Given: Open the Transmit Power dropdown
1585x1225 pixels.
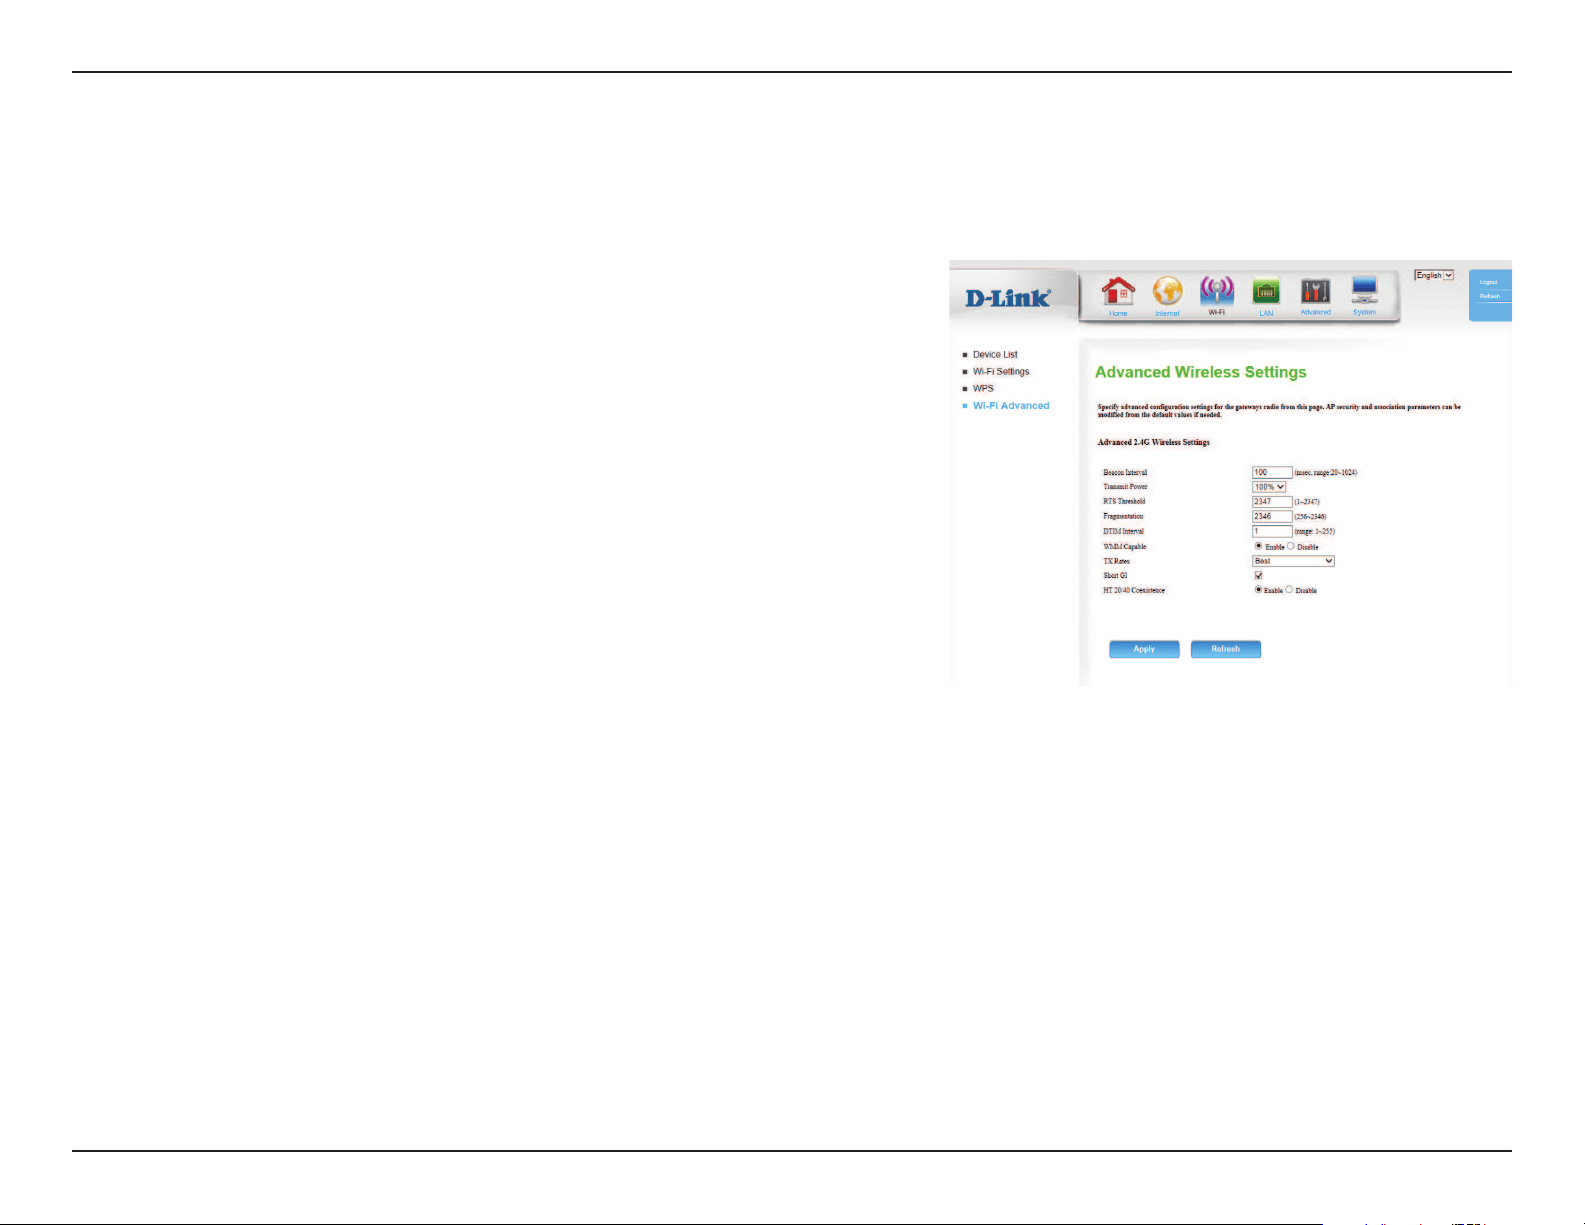Looking at the screenshot, I should [x=1269, y=487].
